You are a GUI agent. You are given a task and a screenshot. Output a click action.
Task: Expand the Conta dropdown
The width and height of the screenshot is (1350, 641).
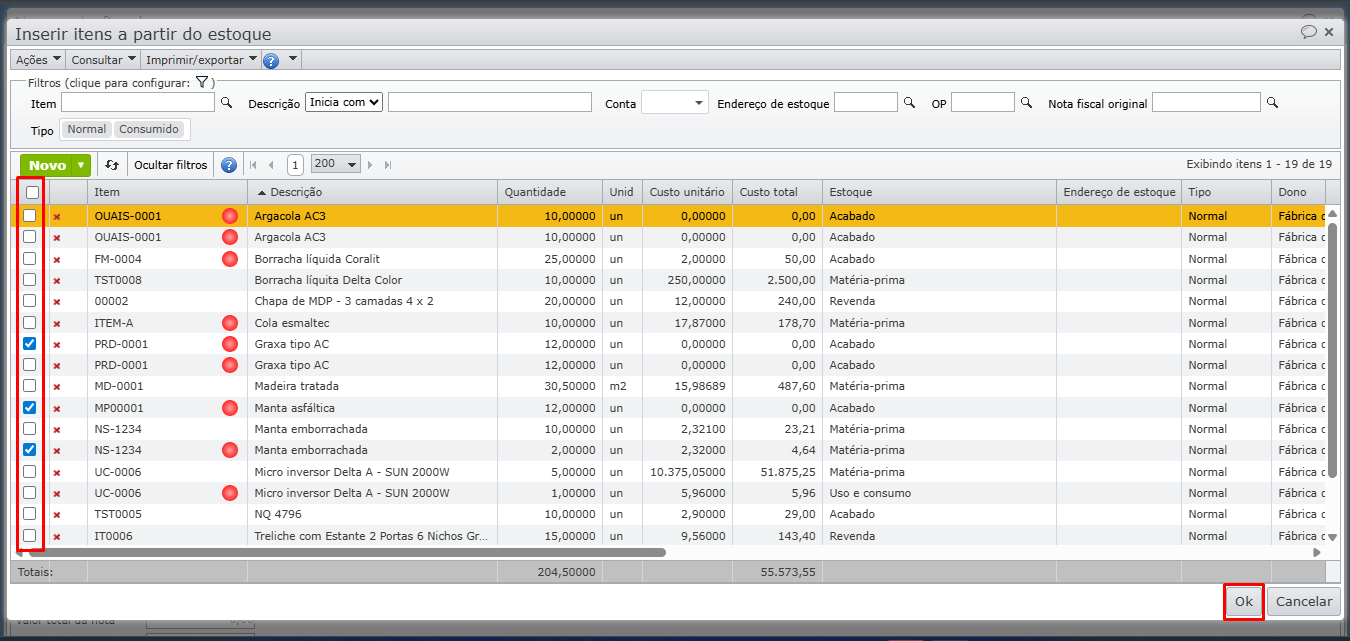(674, 102)
